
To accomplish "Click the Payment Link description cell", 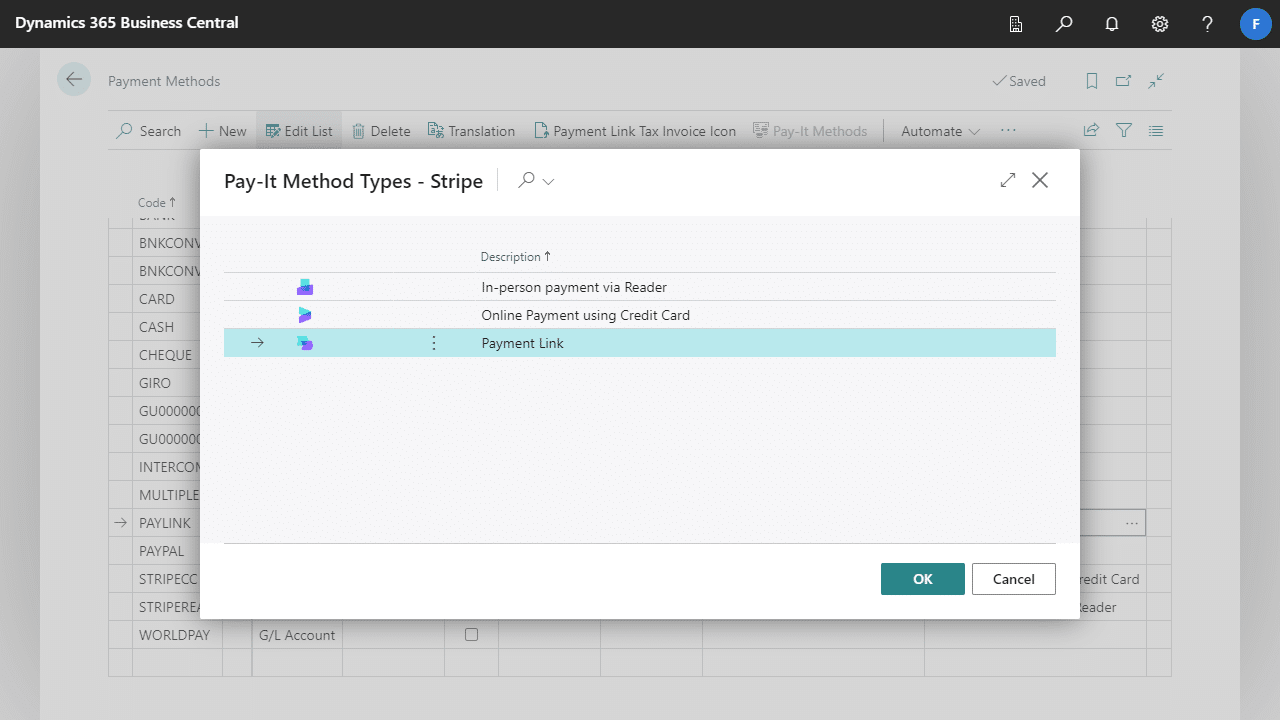I will click(523, 343).
